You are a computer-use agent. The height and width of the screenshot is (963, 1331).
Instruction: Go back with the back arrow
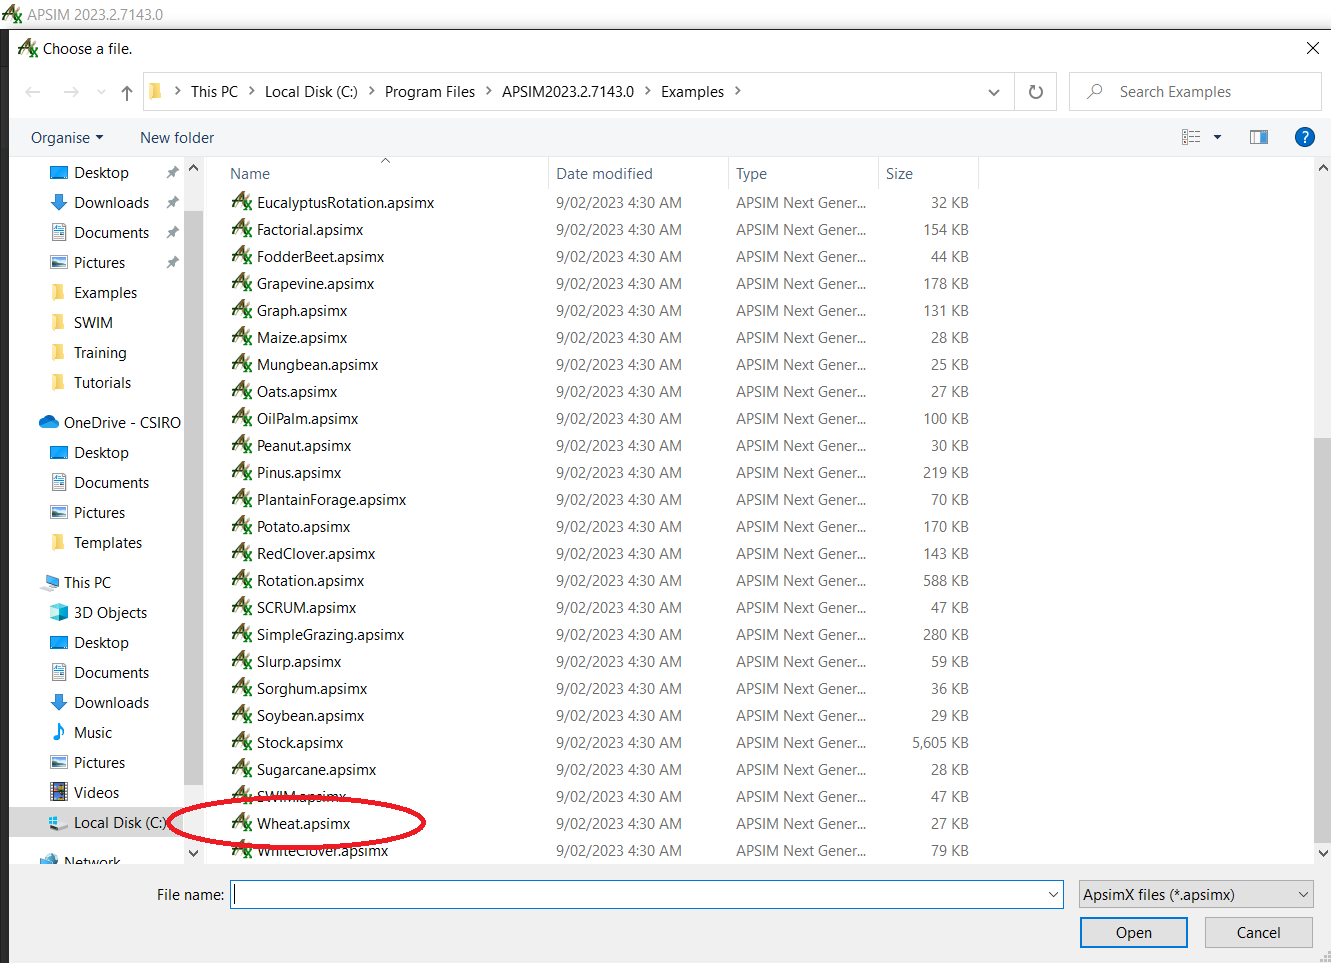33,92
